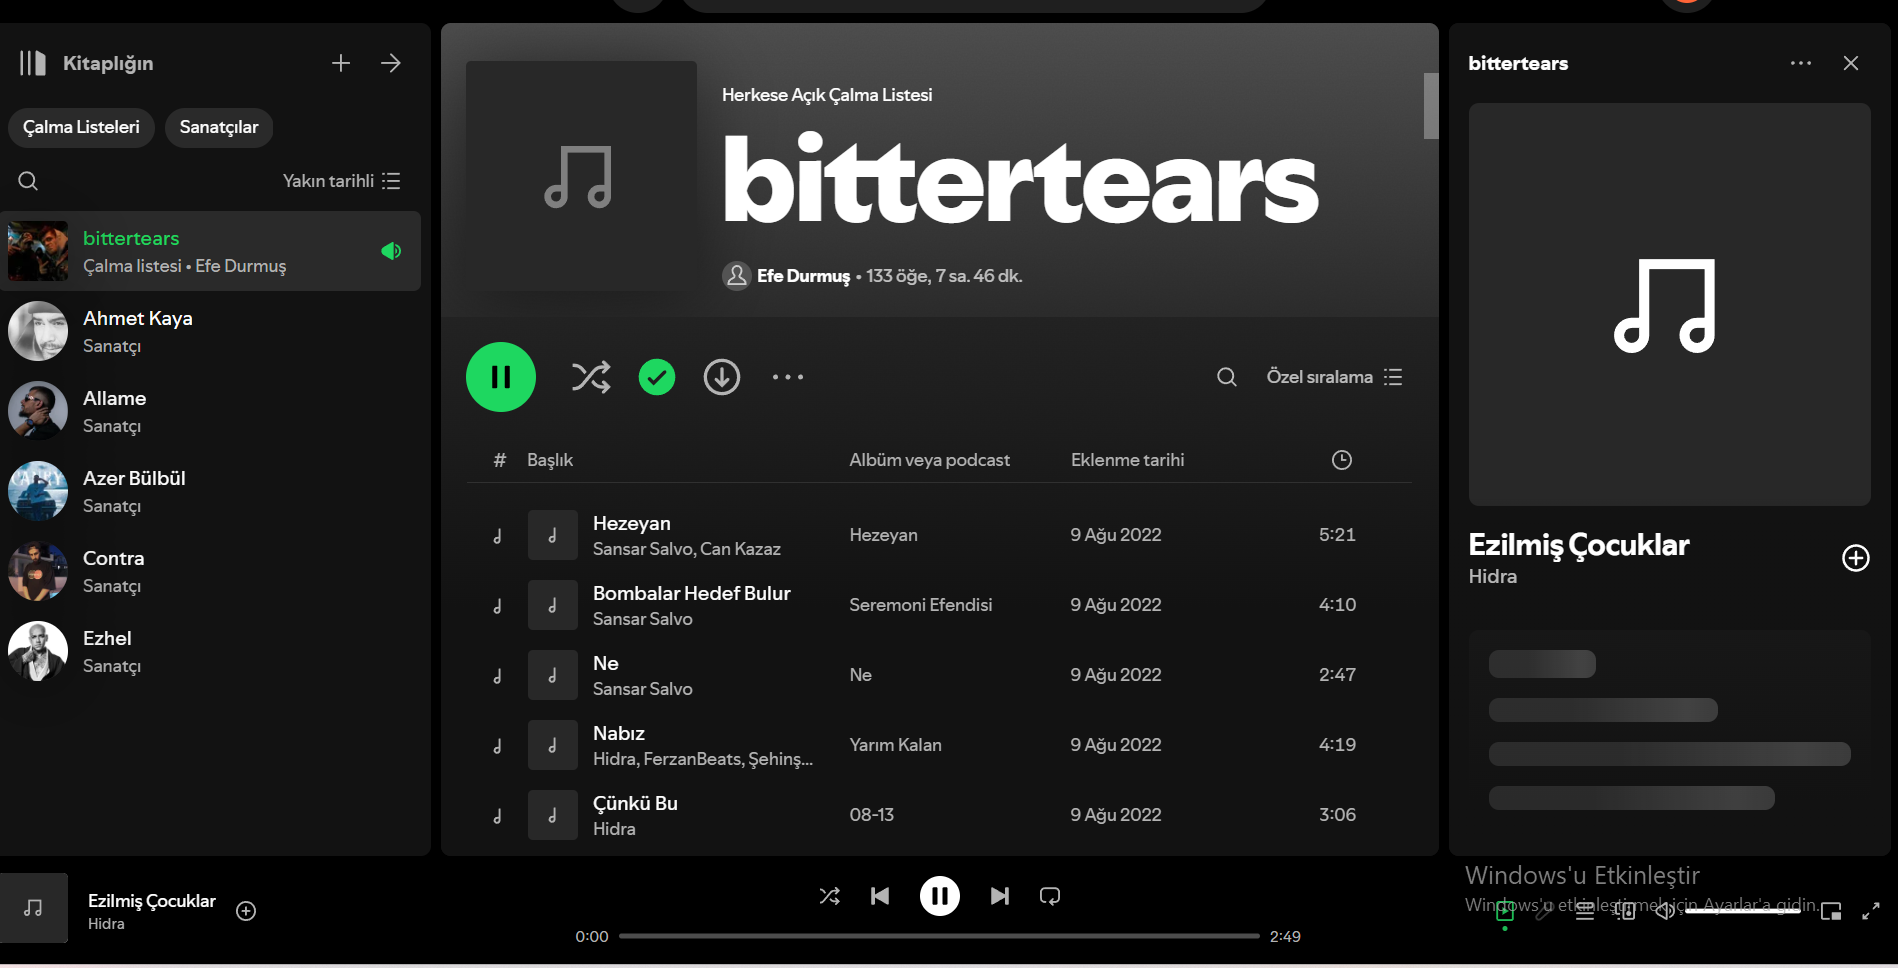This screenshot has width=1898, height=968.
Task: Open now playing panel more options
Action: [1801, 63]
